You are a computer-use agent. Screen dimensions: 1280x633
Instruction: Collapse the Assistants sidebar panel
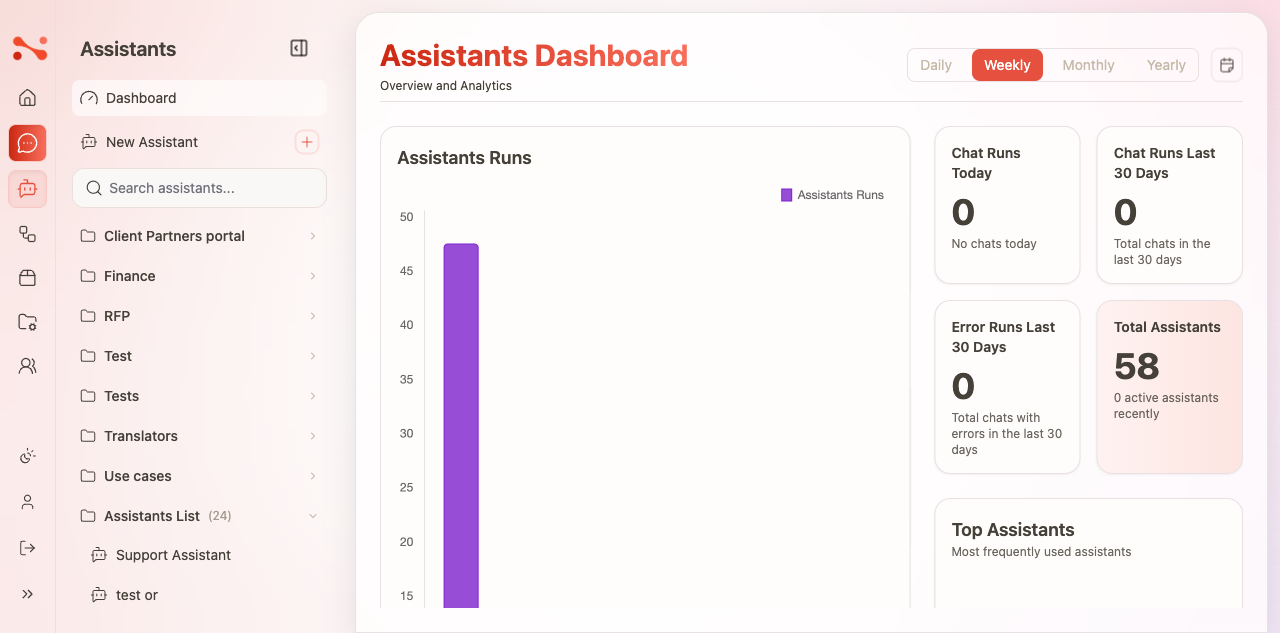click(299, 48)
